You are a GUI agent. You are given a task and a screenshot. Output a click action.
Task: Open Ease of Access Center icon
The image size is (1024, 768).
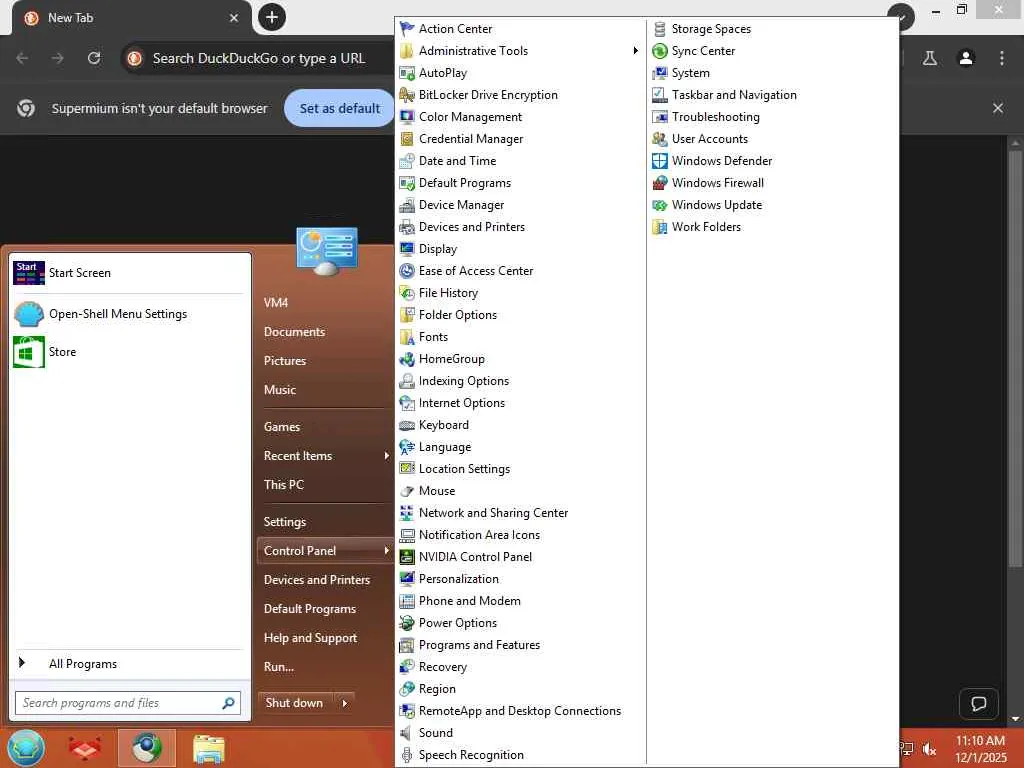407,271
